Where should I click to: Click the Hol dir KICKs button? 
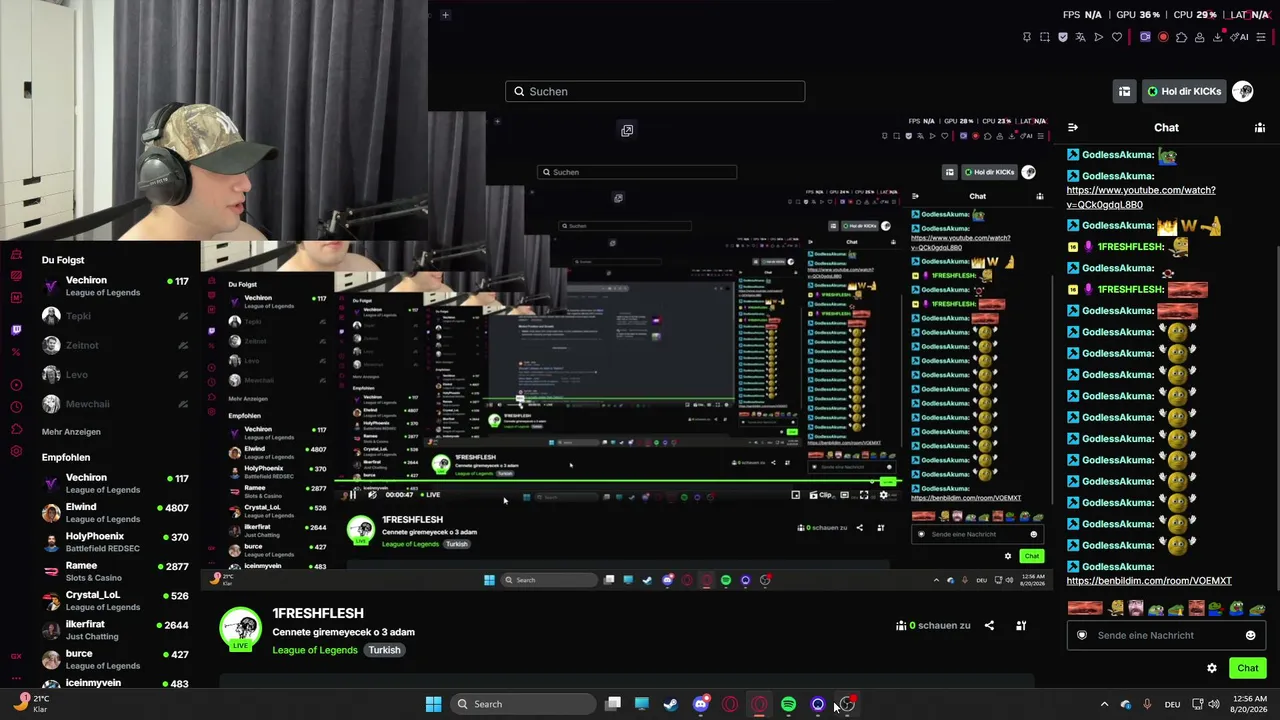(1184, 91)
